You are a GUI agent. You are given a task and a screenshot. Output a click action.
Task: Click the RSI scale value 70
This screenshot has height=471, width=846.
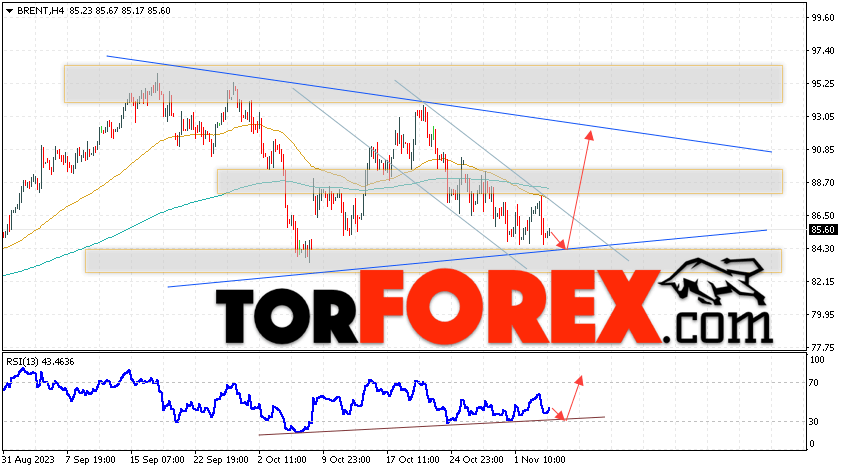[x=814, y=383]
